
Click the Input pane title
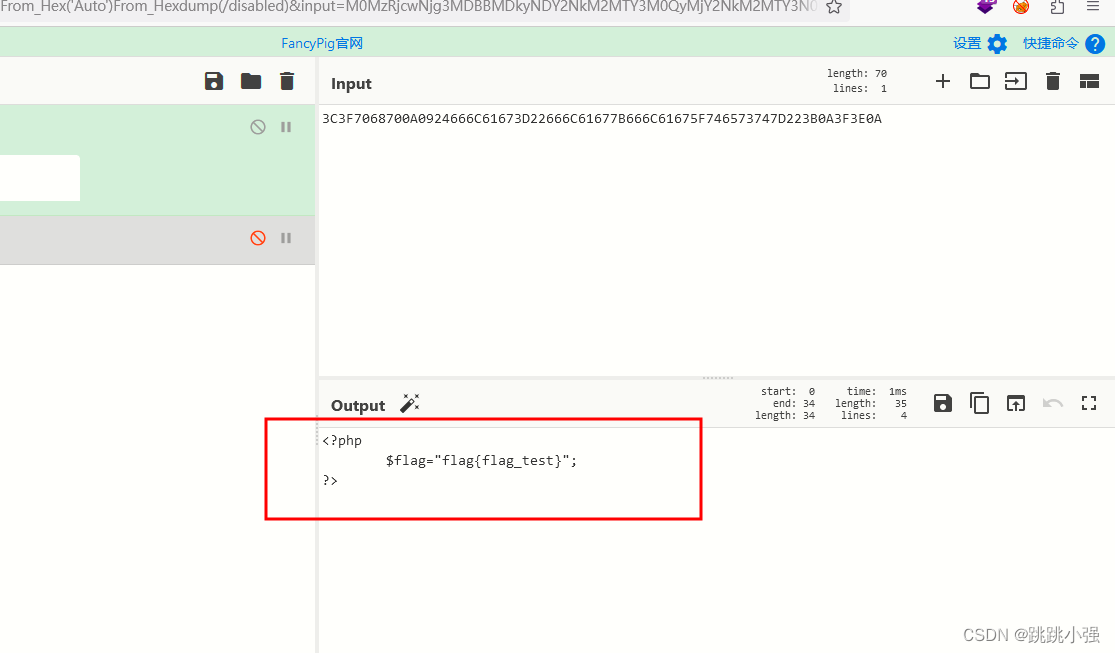[351, 84]
